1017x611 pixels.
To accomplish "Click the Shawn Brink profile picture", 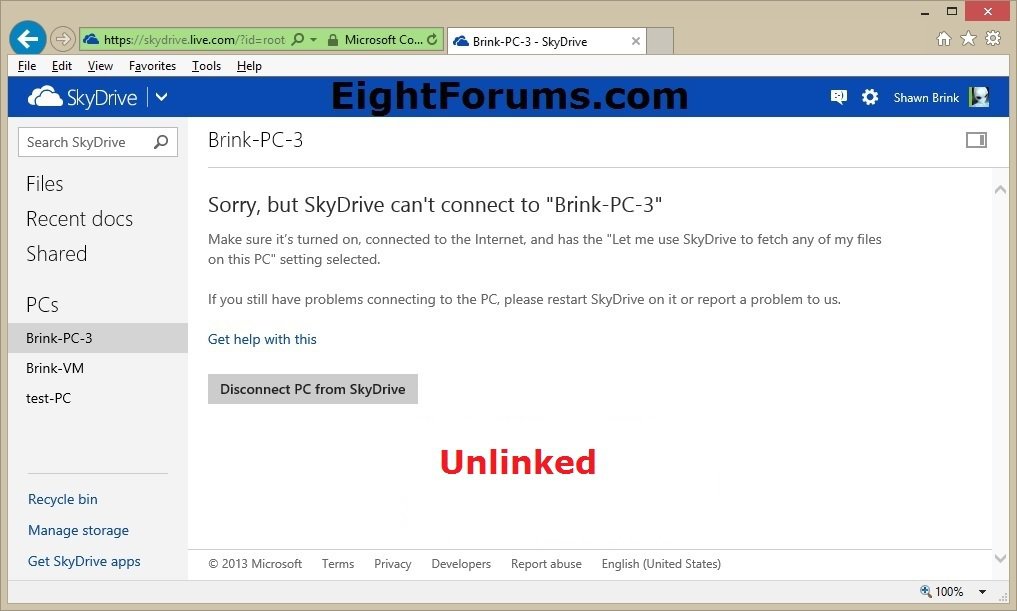I will 979,97.
